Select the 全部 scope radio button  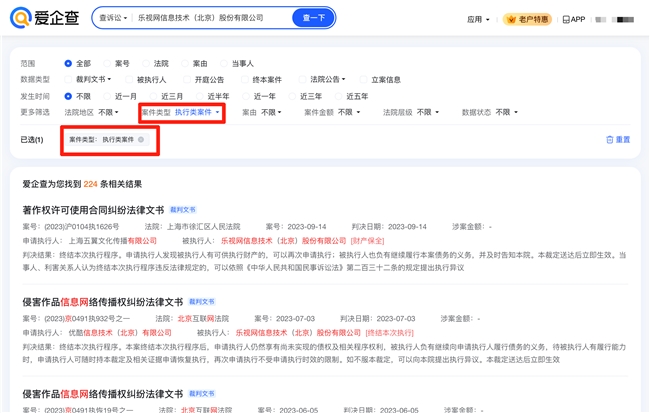[x=68, y=64]
